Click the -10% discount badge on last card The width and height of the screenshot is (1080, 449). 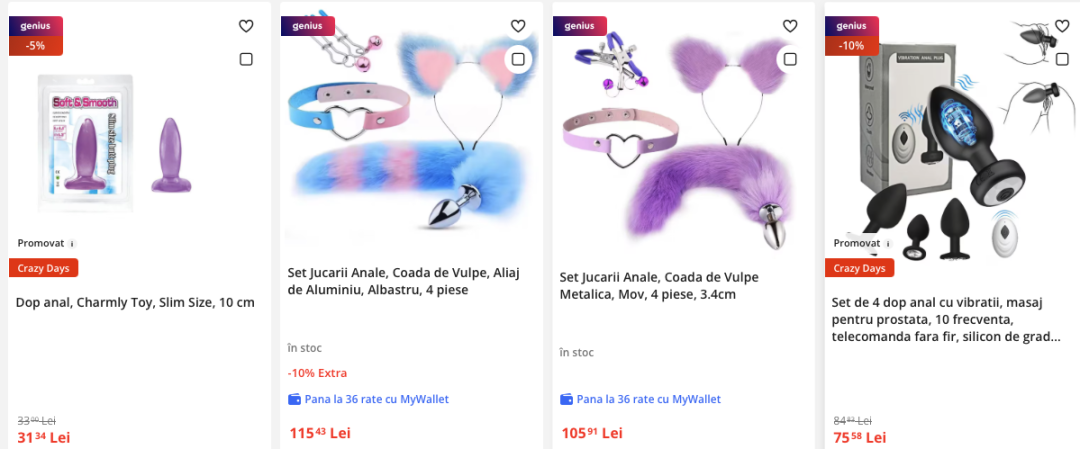tap(852, 45)
